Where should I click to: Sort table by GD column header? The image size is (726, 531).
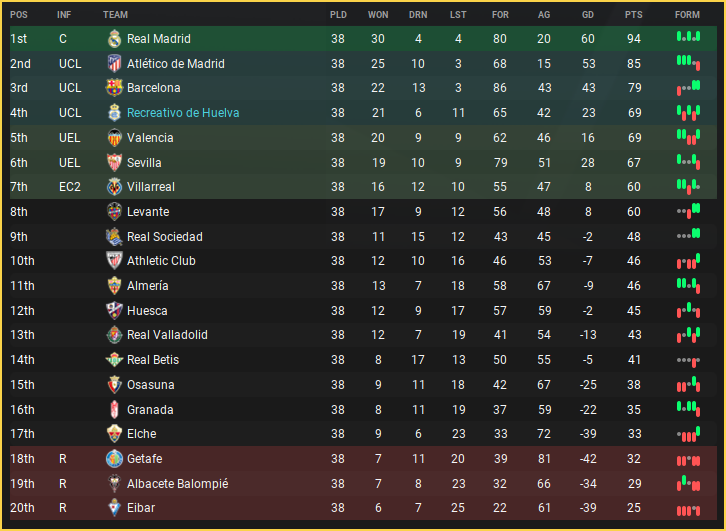(x=588, y=15)
